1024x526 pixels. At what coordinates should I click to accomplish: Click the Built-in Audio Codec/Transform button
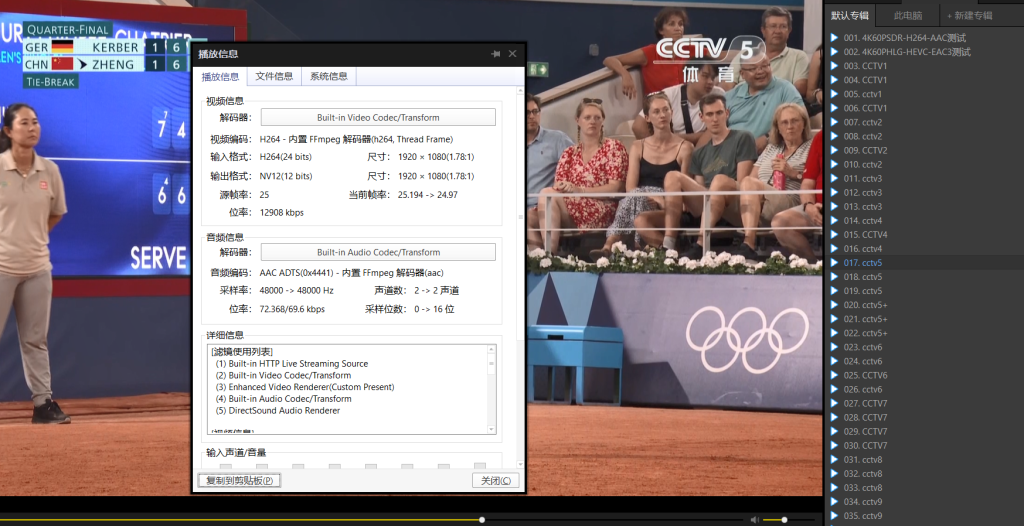378,252
